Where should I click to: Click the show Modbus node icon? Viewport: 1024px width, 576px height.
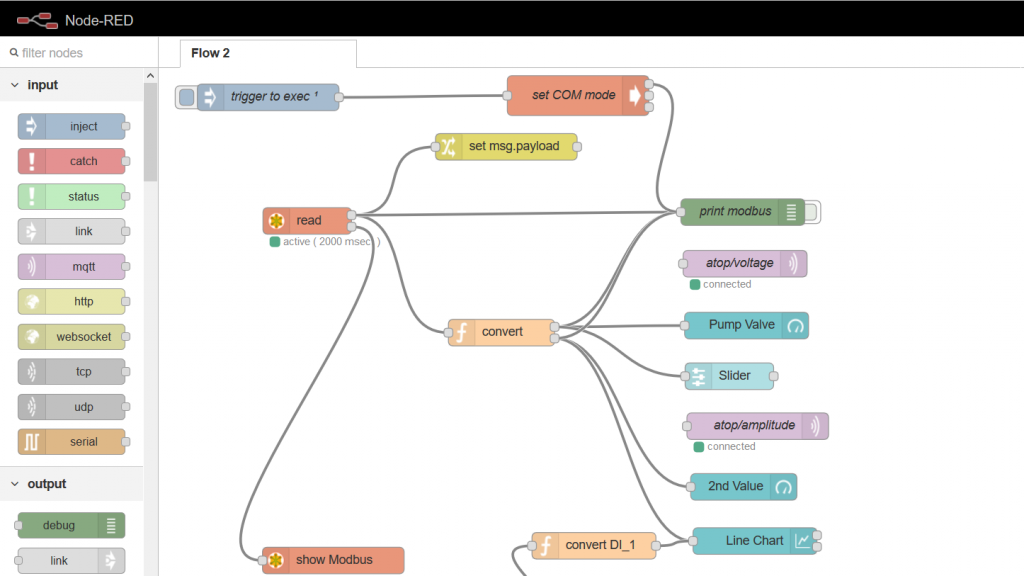[x=276, y=560]
